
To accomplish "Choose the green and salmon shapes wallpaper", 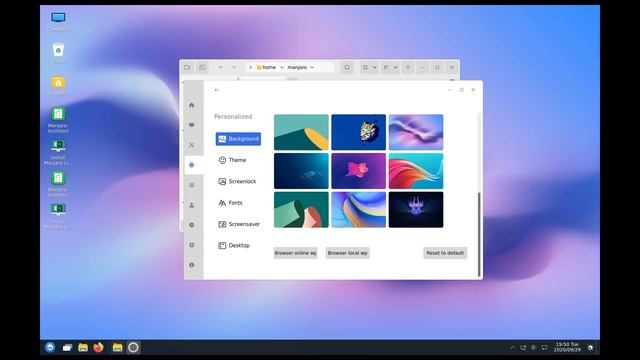I will [301, 210].
